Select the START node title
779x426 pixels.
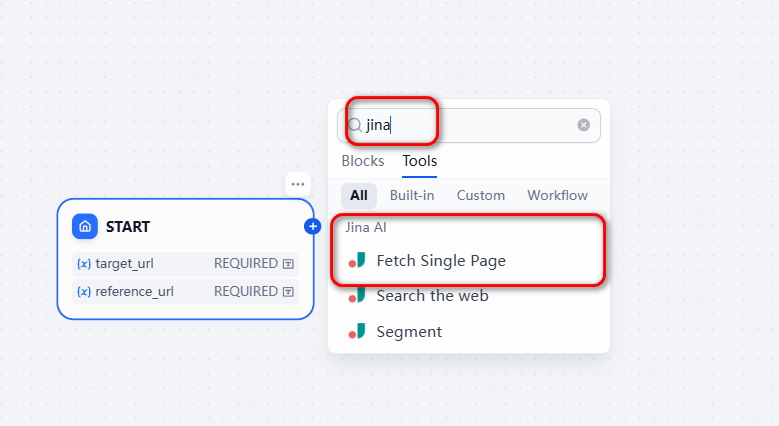pyautogui.click(x=128, y=227)
